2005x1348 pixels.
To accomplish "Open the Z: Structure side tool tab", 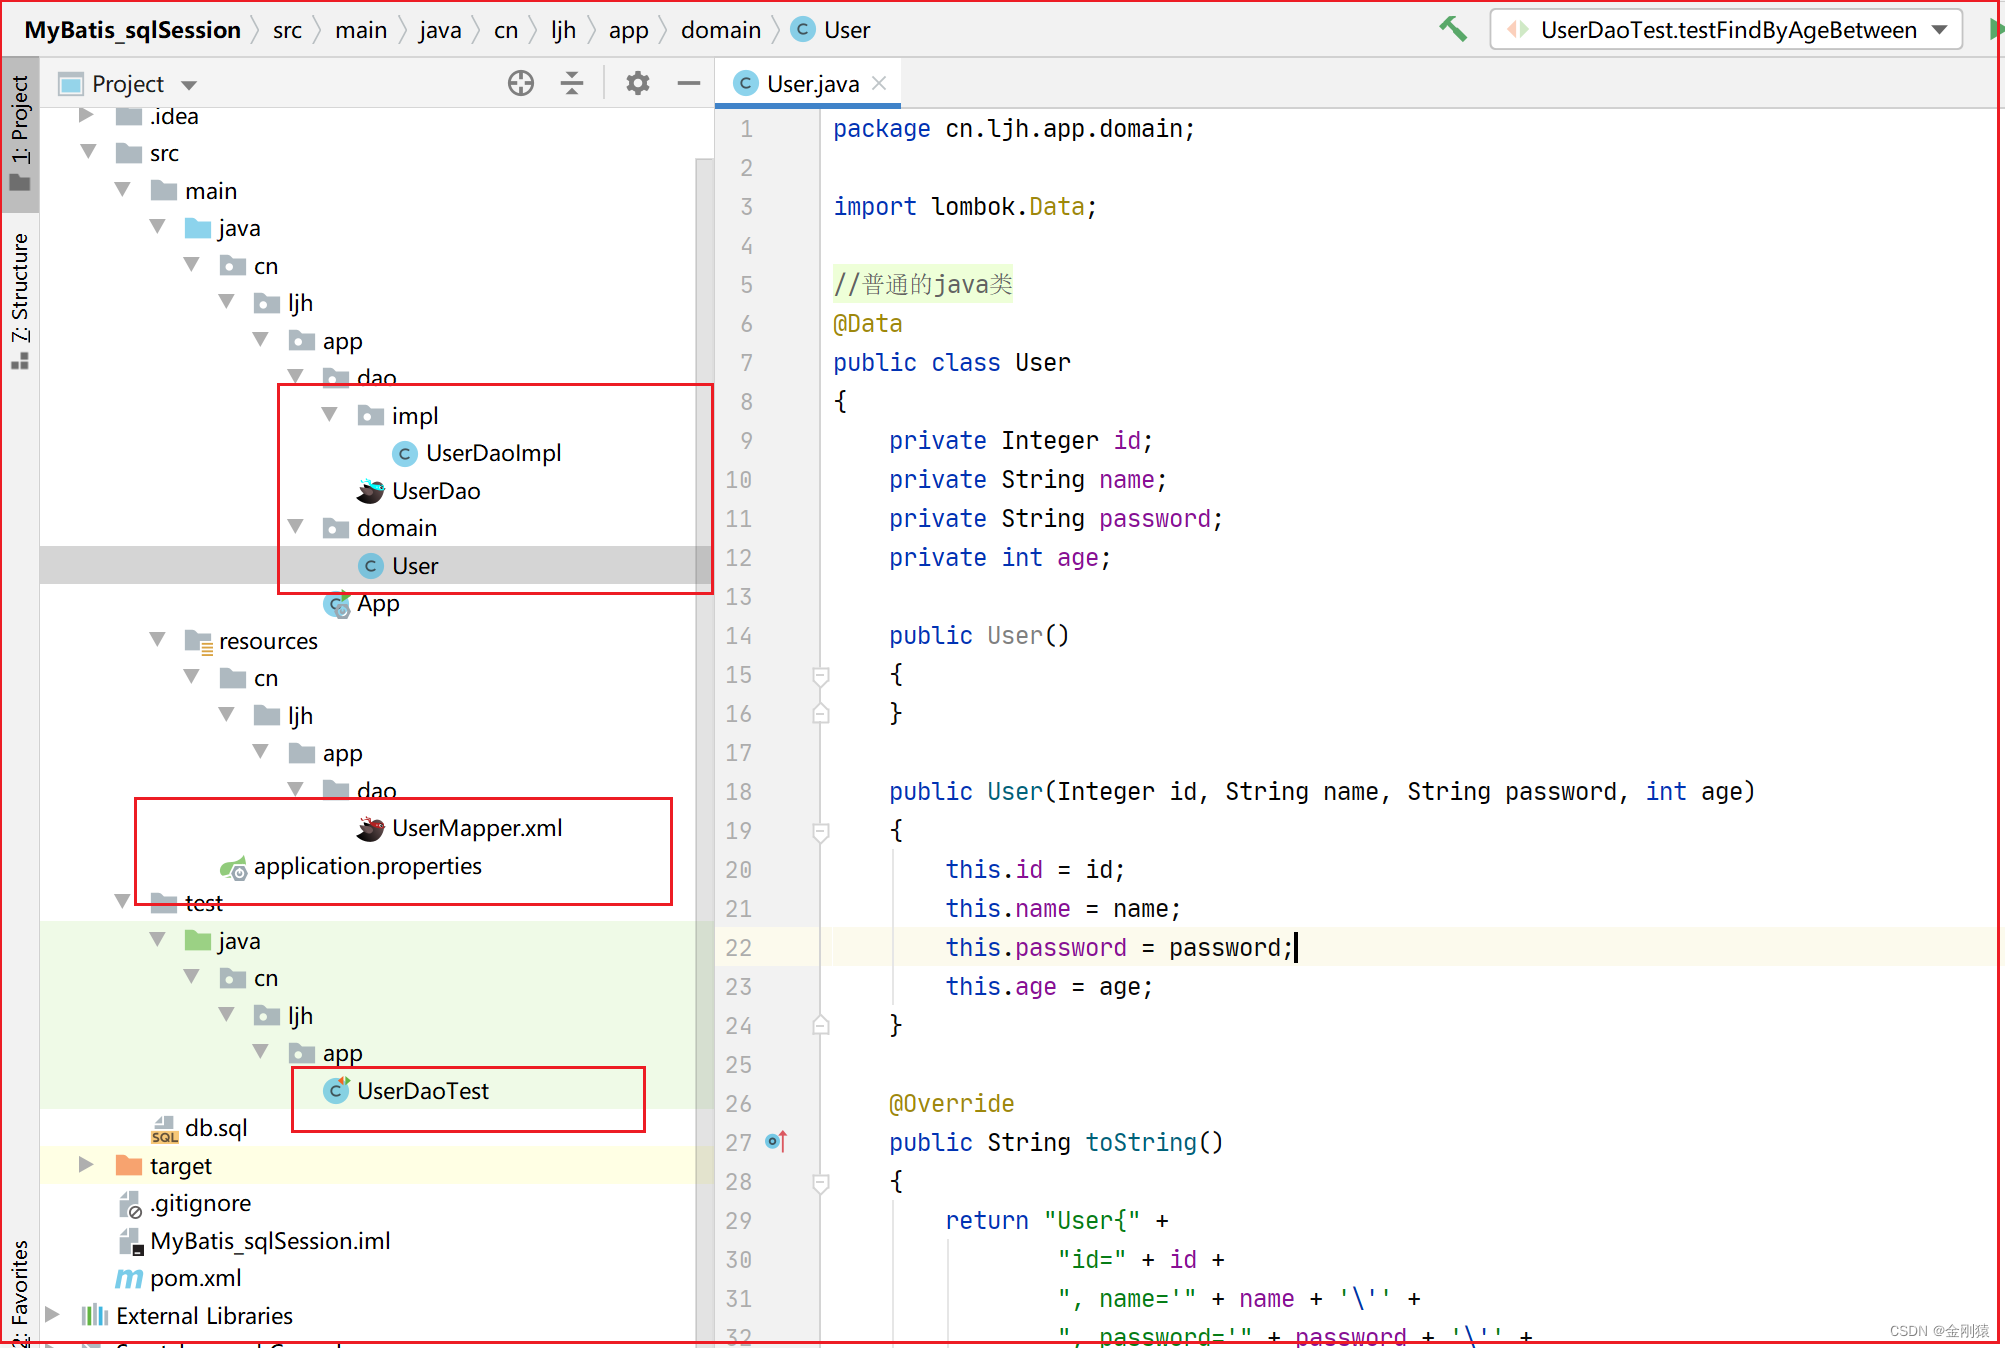I will 20,300.
